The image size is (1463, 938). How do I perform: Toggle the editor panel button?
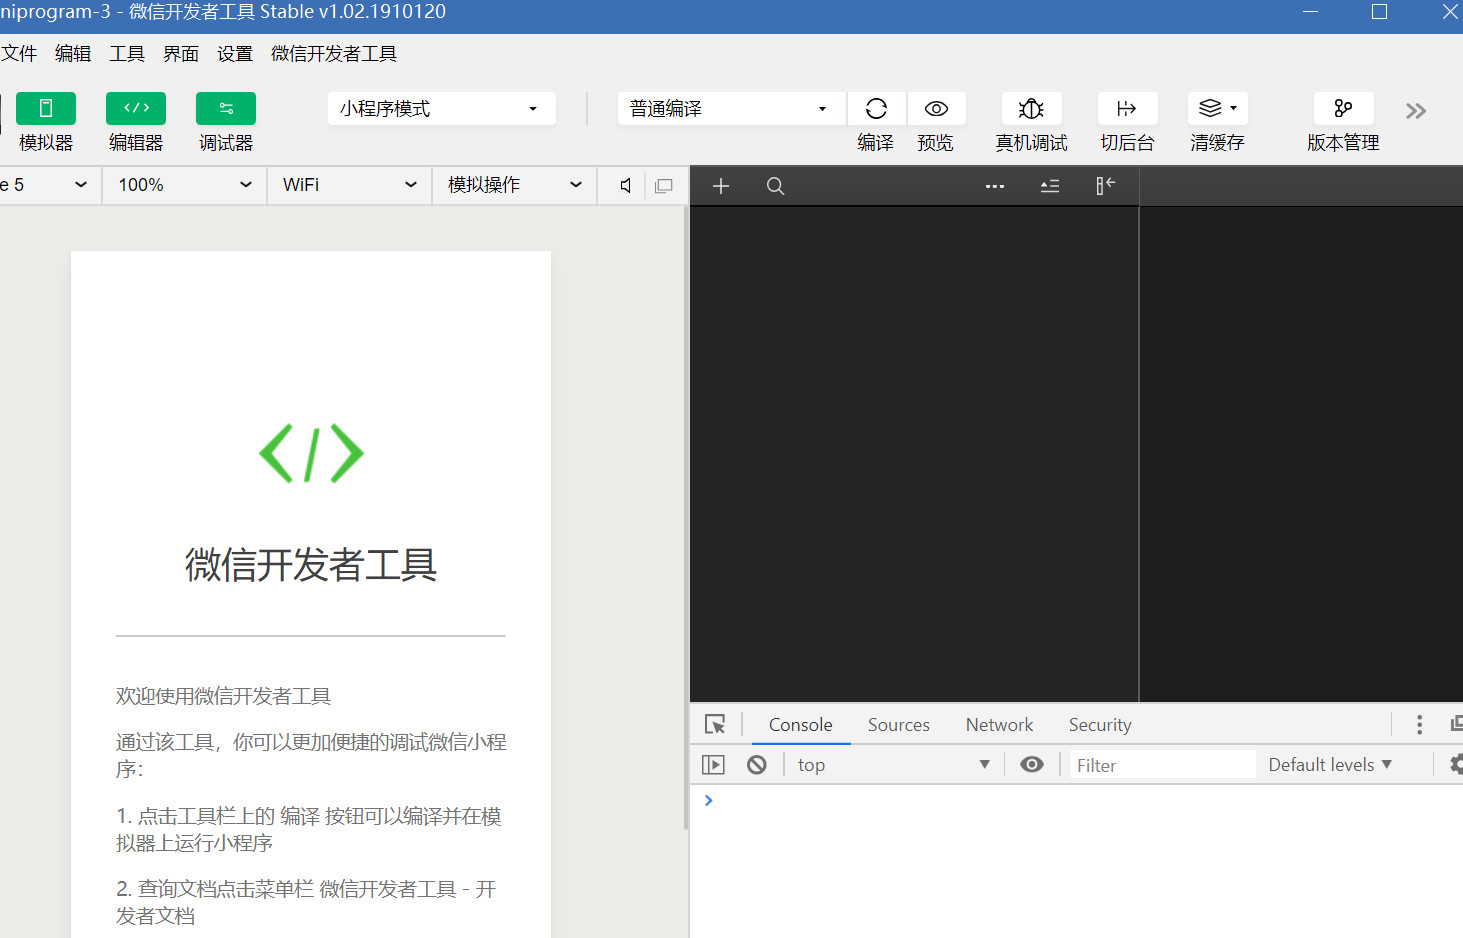point(136,109)
